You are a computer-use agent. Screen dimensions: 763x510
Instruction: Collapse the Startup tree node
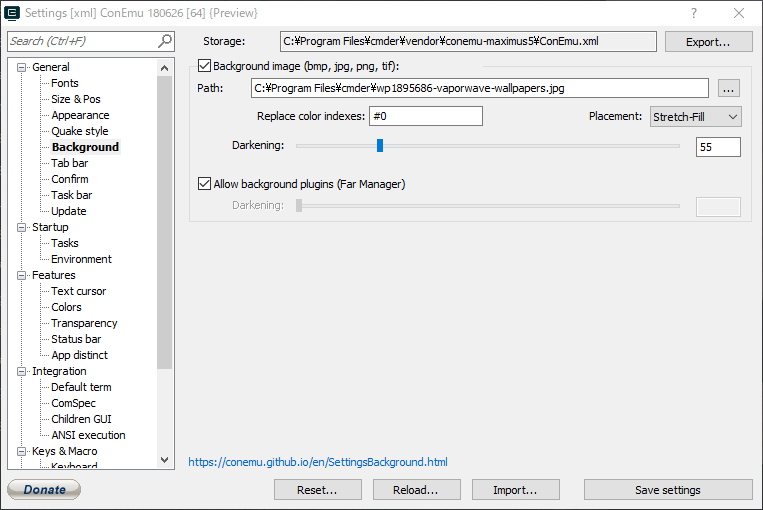pos(21,227)
